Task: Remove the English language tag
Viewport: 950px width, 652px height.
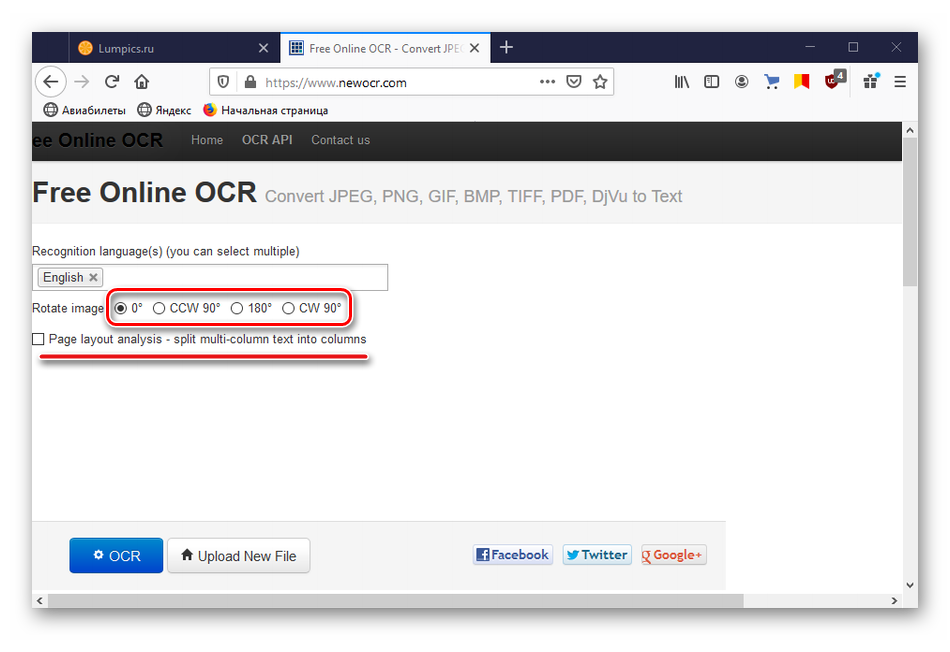Action: (93, 278)
